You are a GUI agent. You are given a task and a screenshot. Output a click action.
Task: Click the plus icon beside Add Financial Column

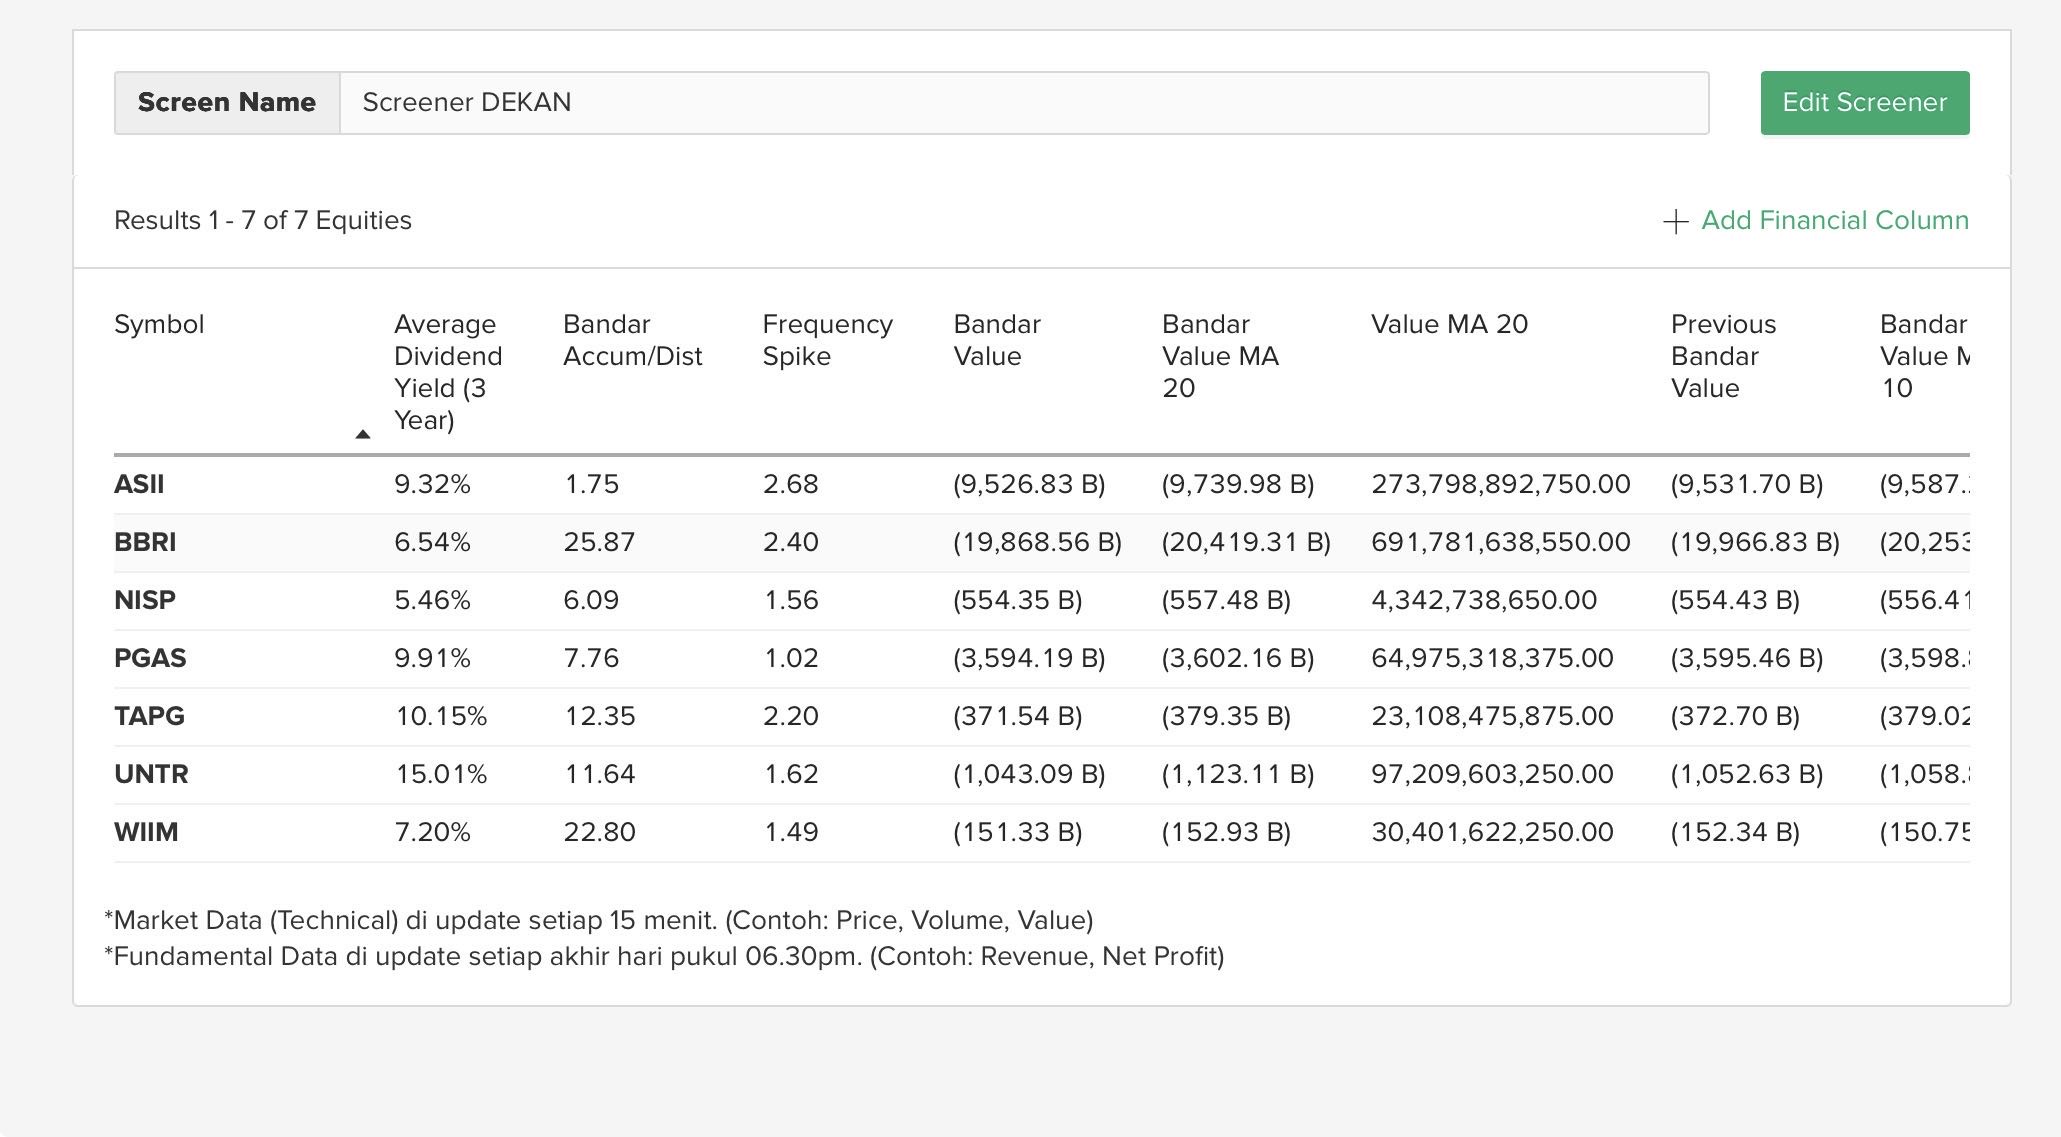point(1675,221)
